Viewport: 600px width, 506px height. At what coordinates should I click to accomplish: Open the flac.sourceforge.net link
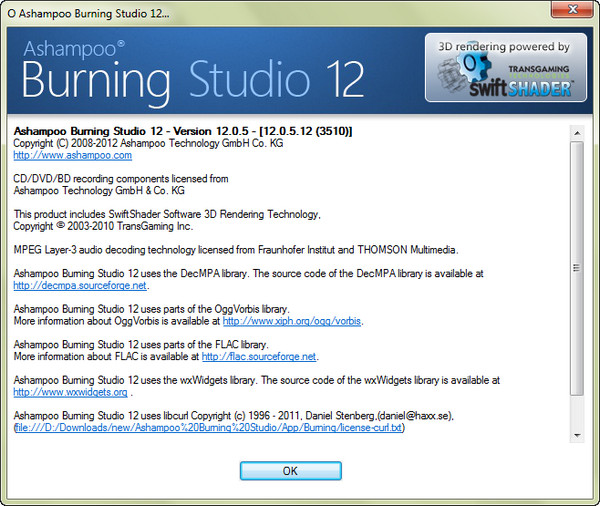pos(259,356)
